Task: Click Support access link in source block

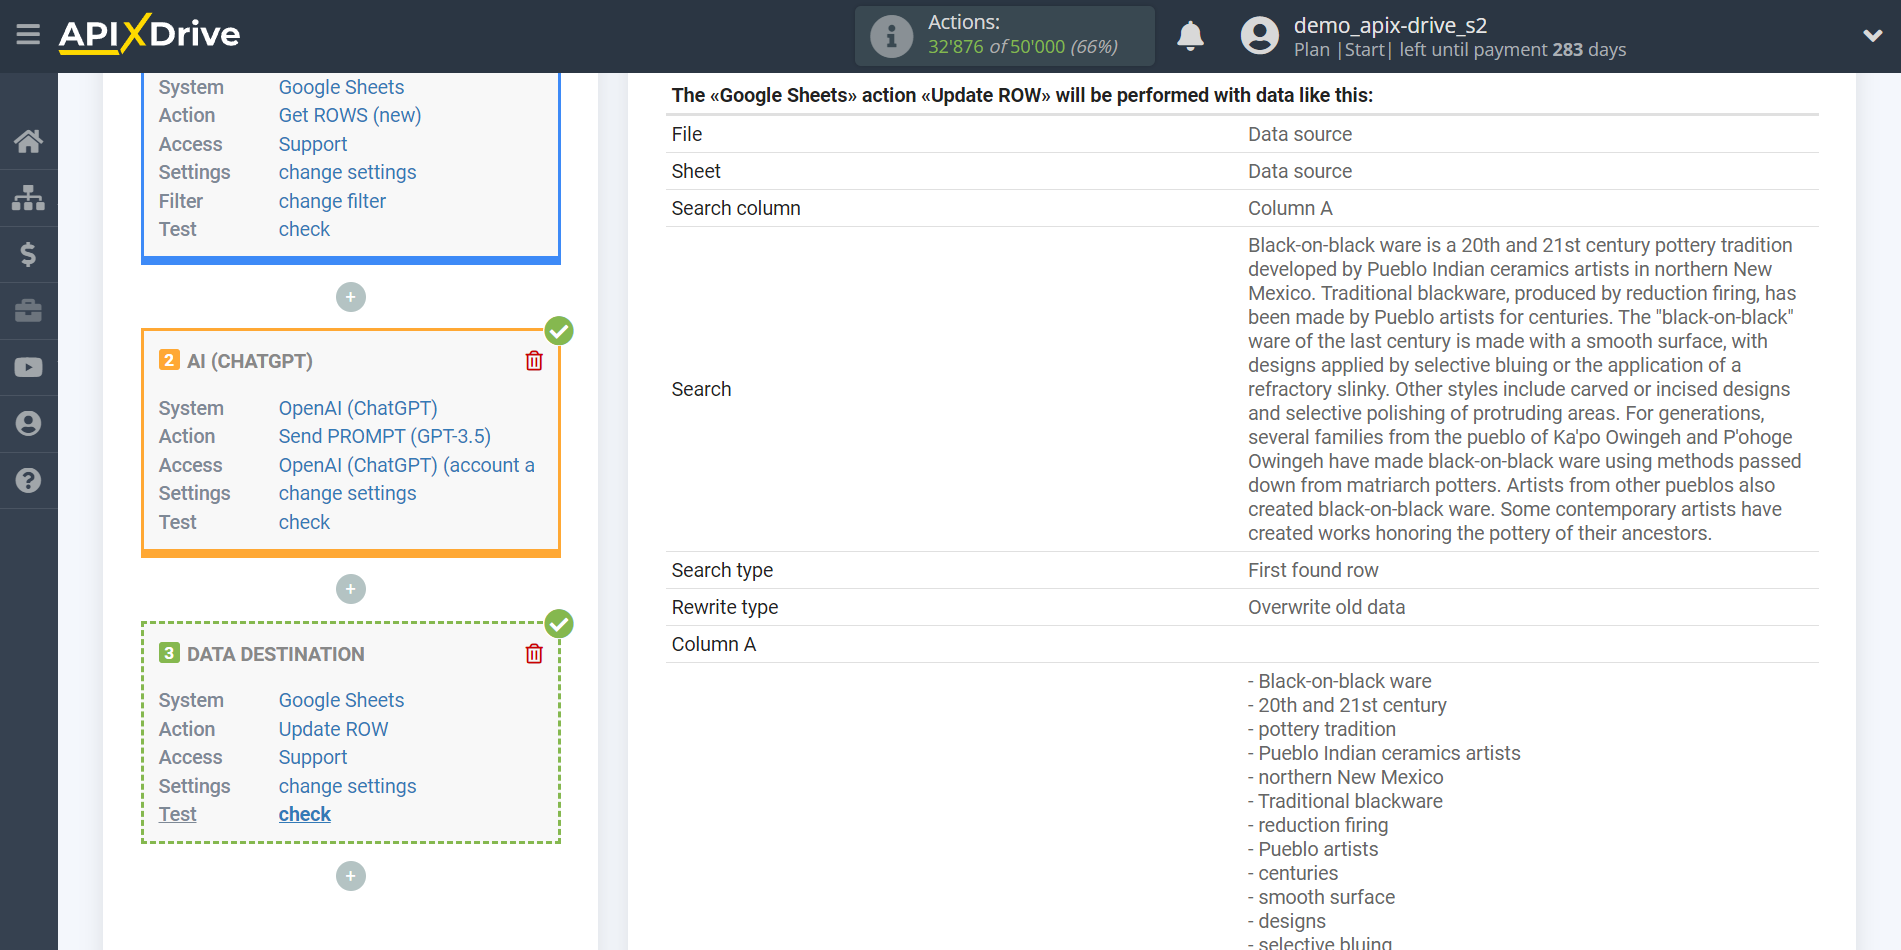Action: 313,144
